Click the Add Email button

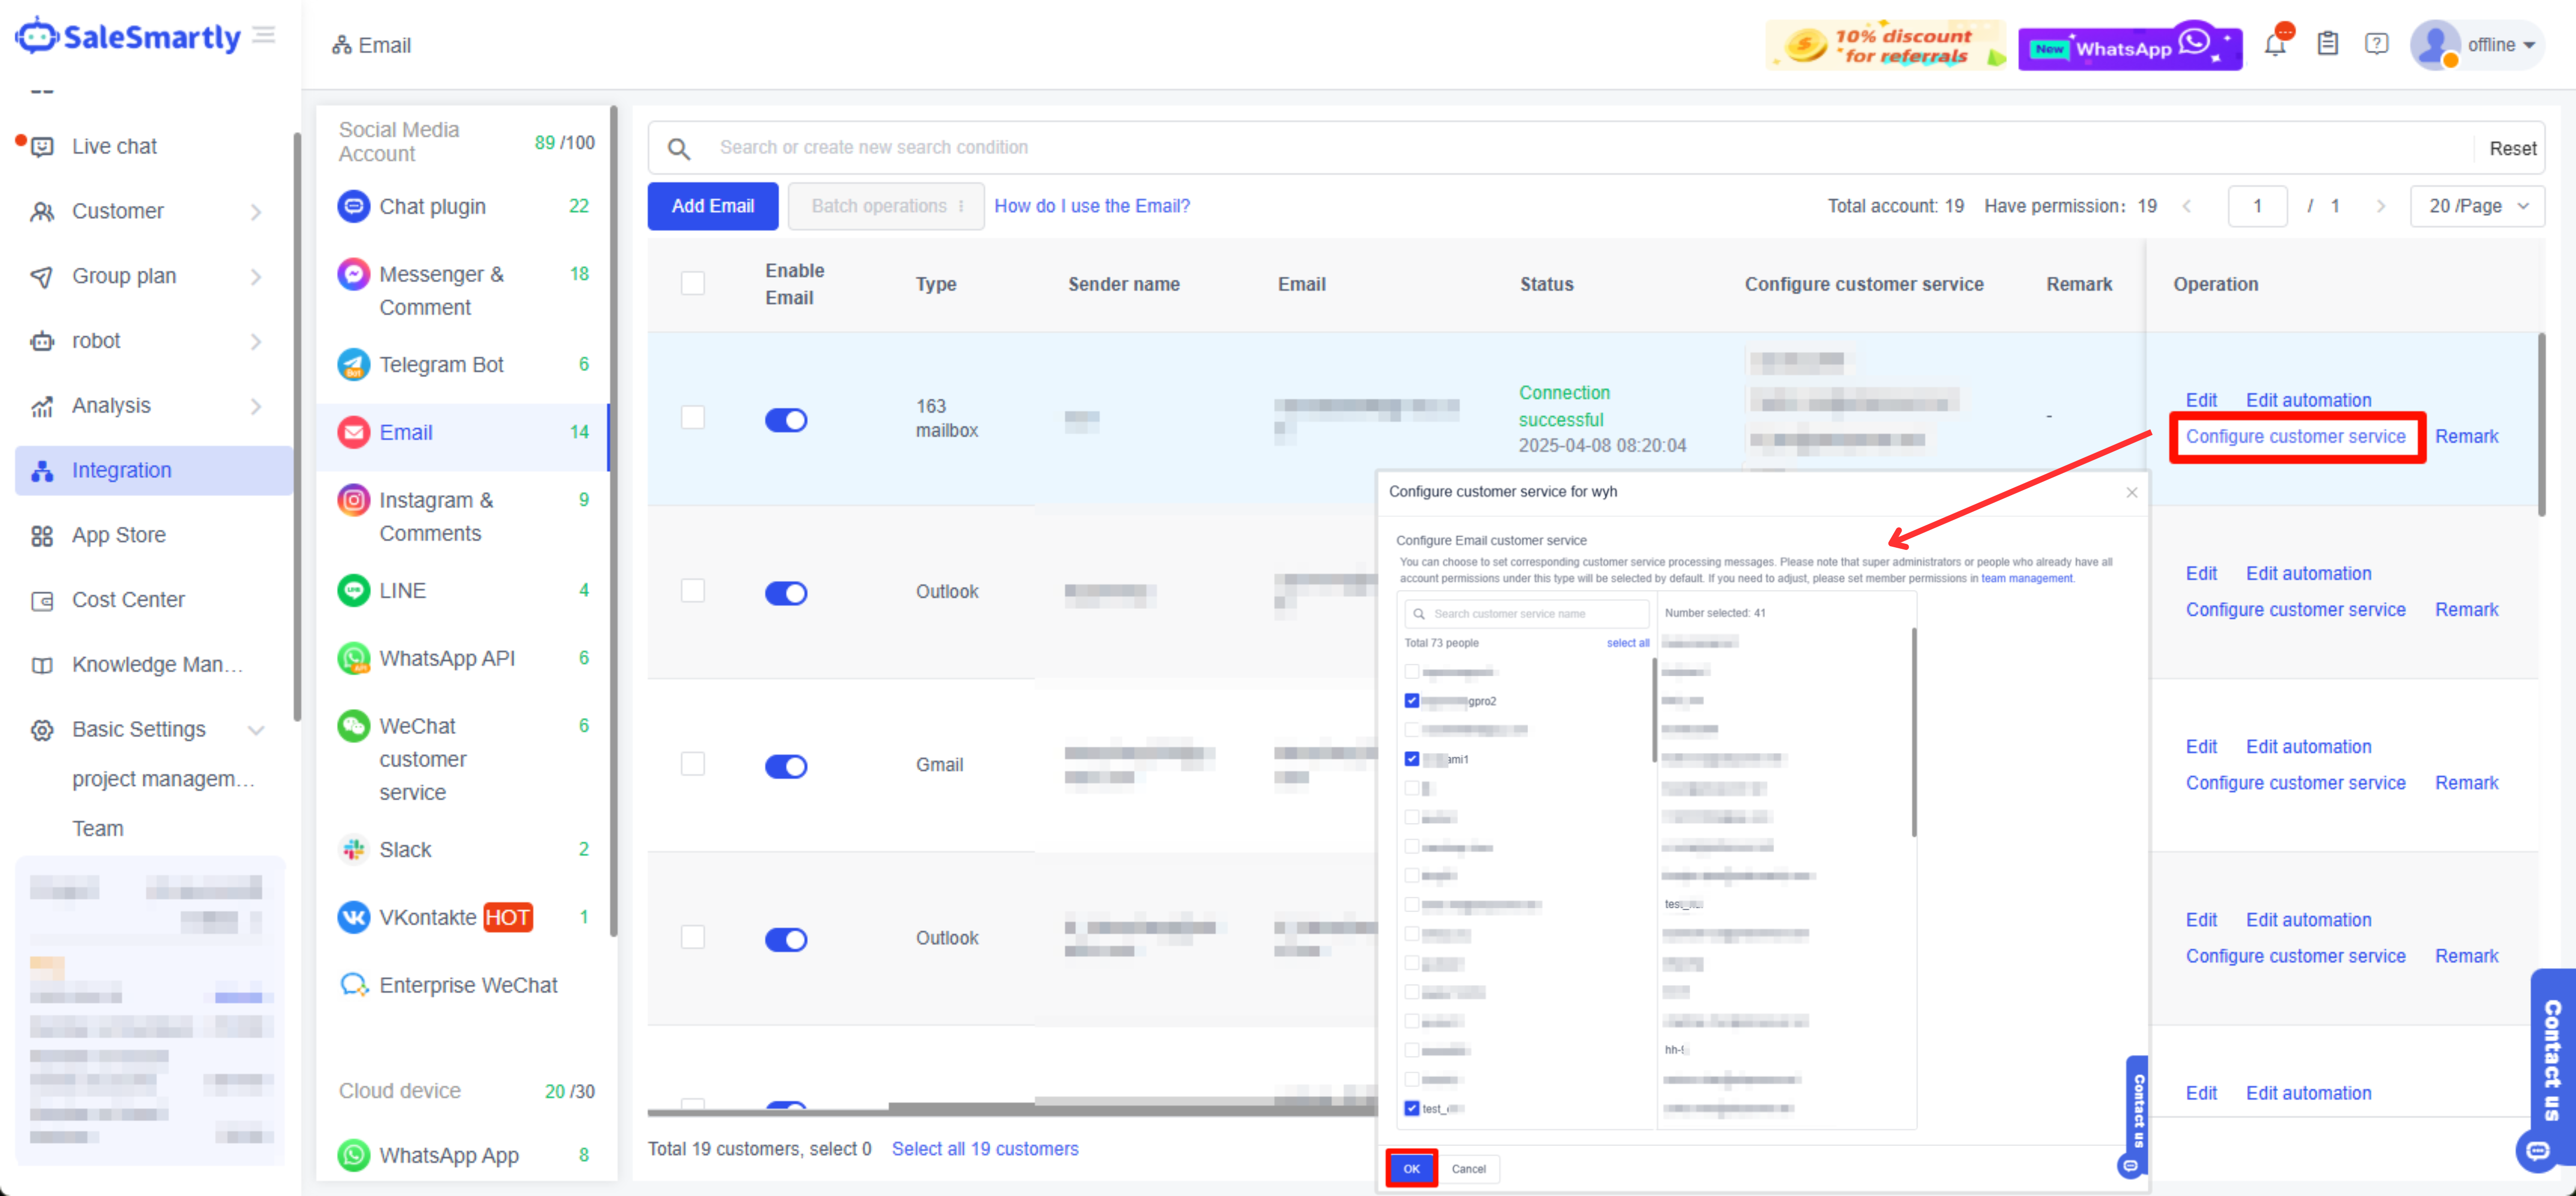coord(712,206)
